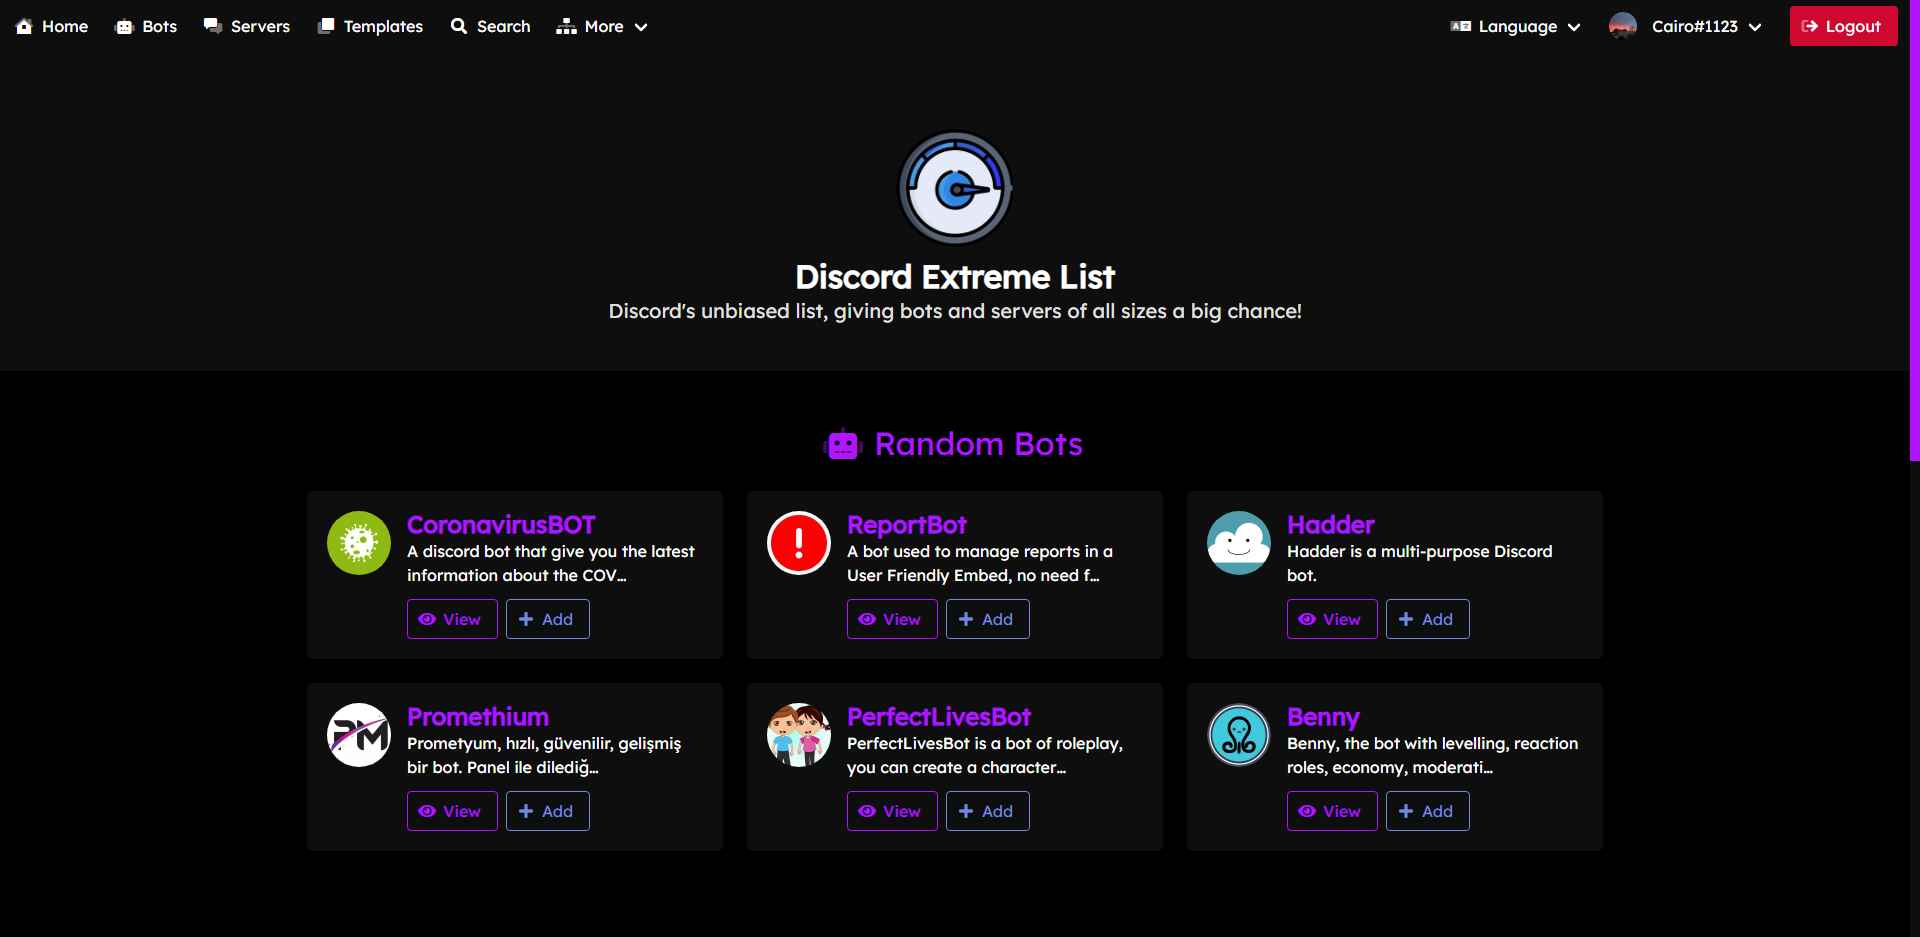
Task: Click the PerfectLivesBot characters avatar
Action: 798,735
